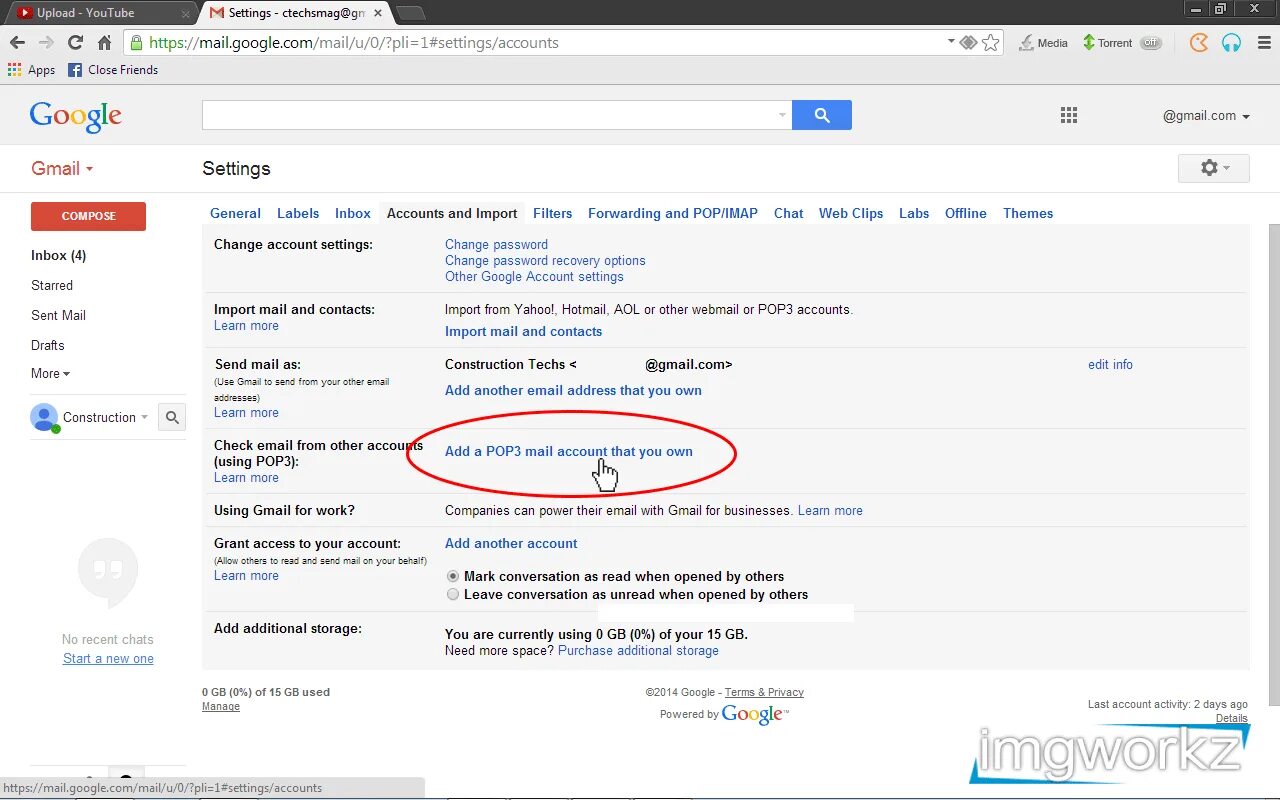Click Purchase additional storage link

(638, 651)
